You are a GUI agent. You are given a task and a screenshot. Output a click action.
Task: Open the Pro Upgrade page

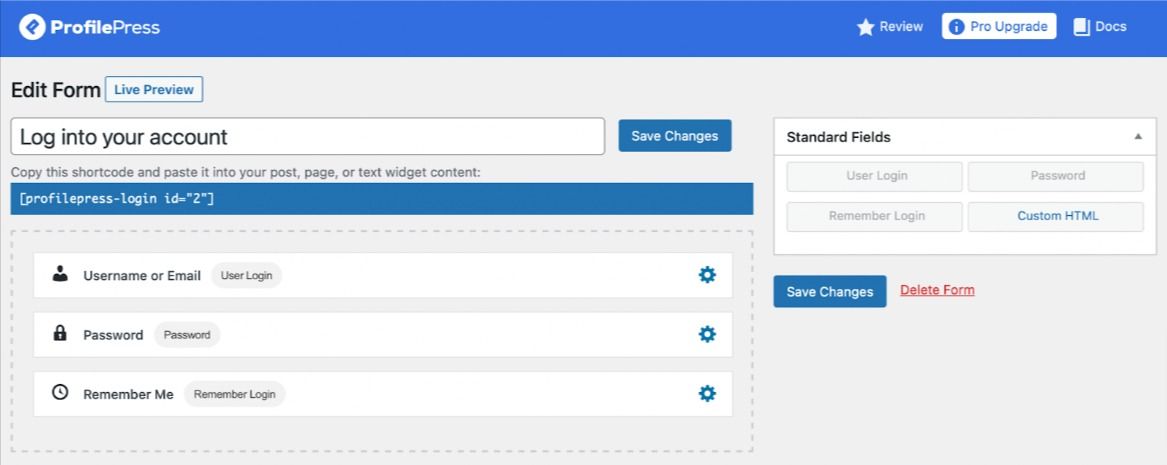tap(998, 27)
